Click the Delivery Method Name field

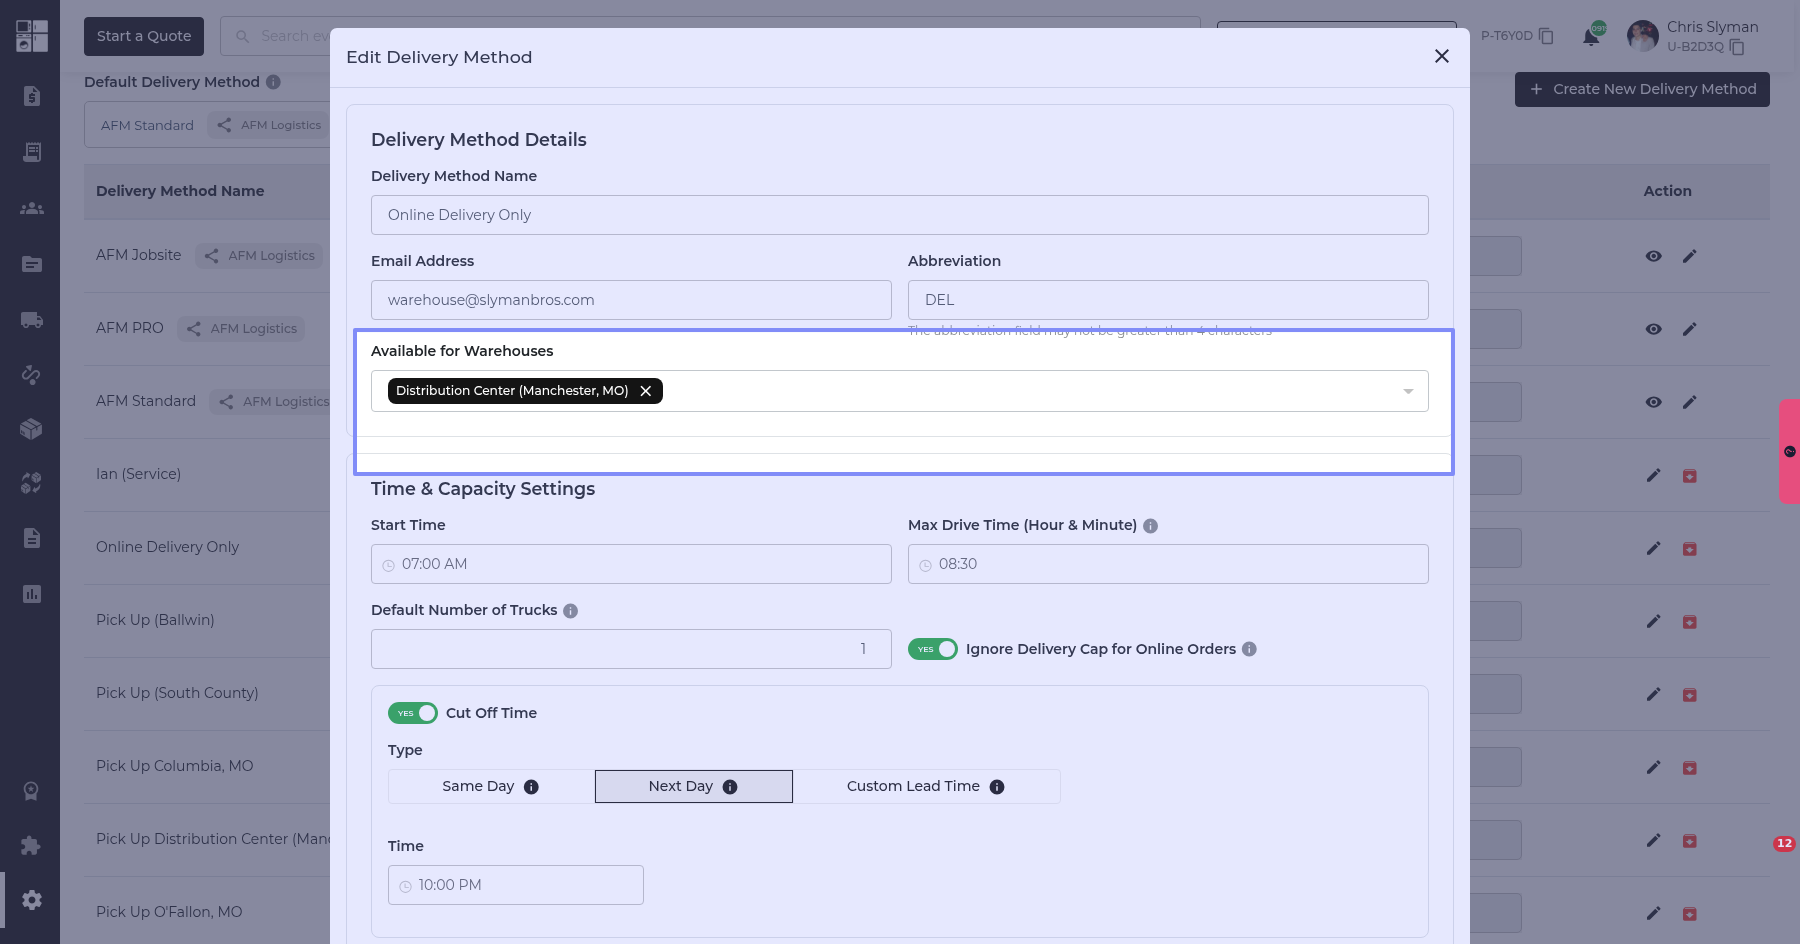click(x=899, y=215)
